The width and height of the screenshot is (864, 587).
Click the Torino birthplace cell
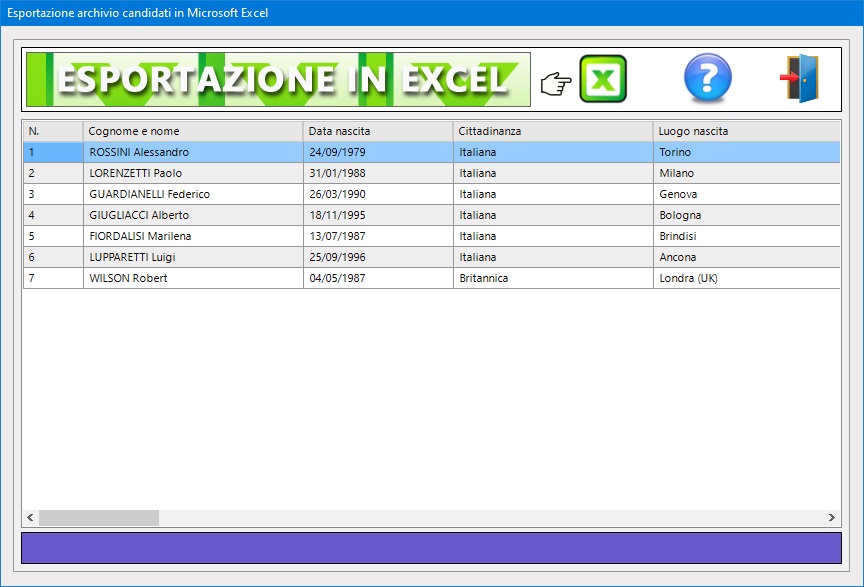[747, 152]
